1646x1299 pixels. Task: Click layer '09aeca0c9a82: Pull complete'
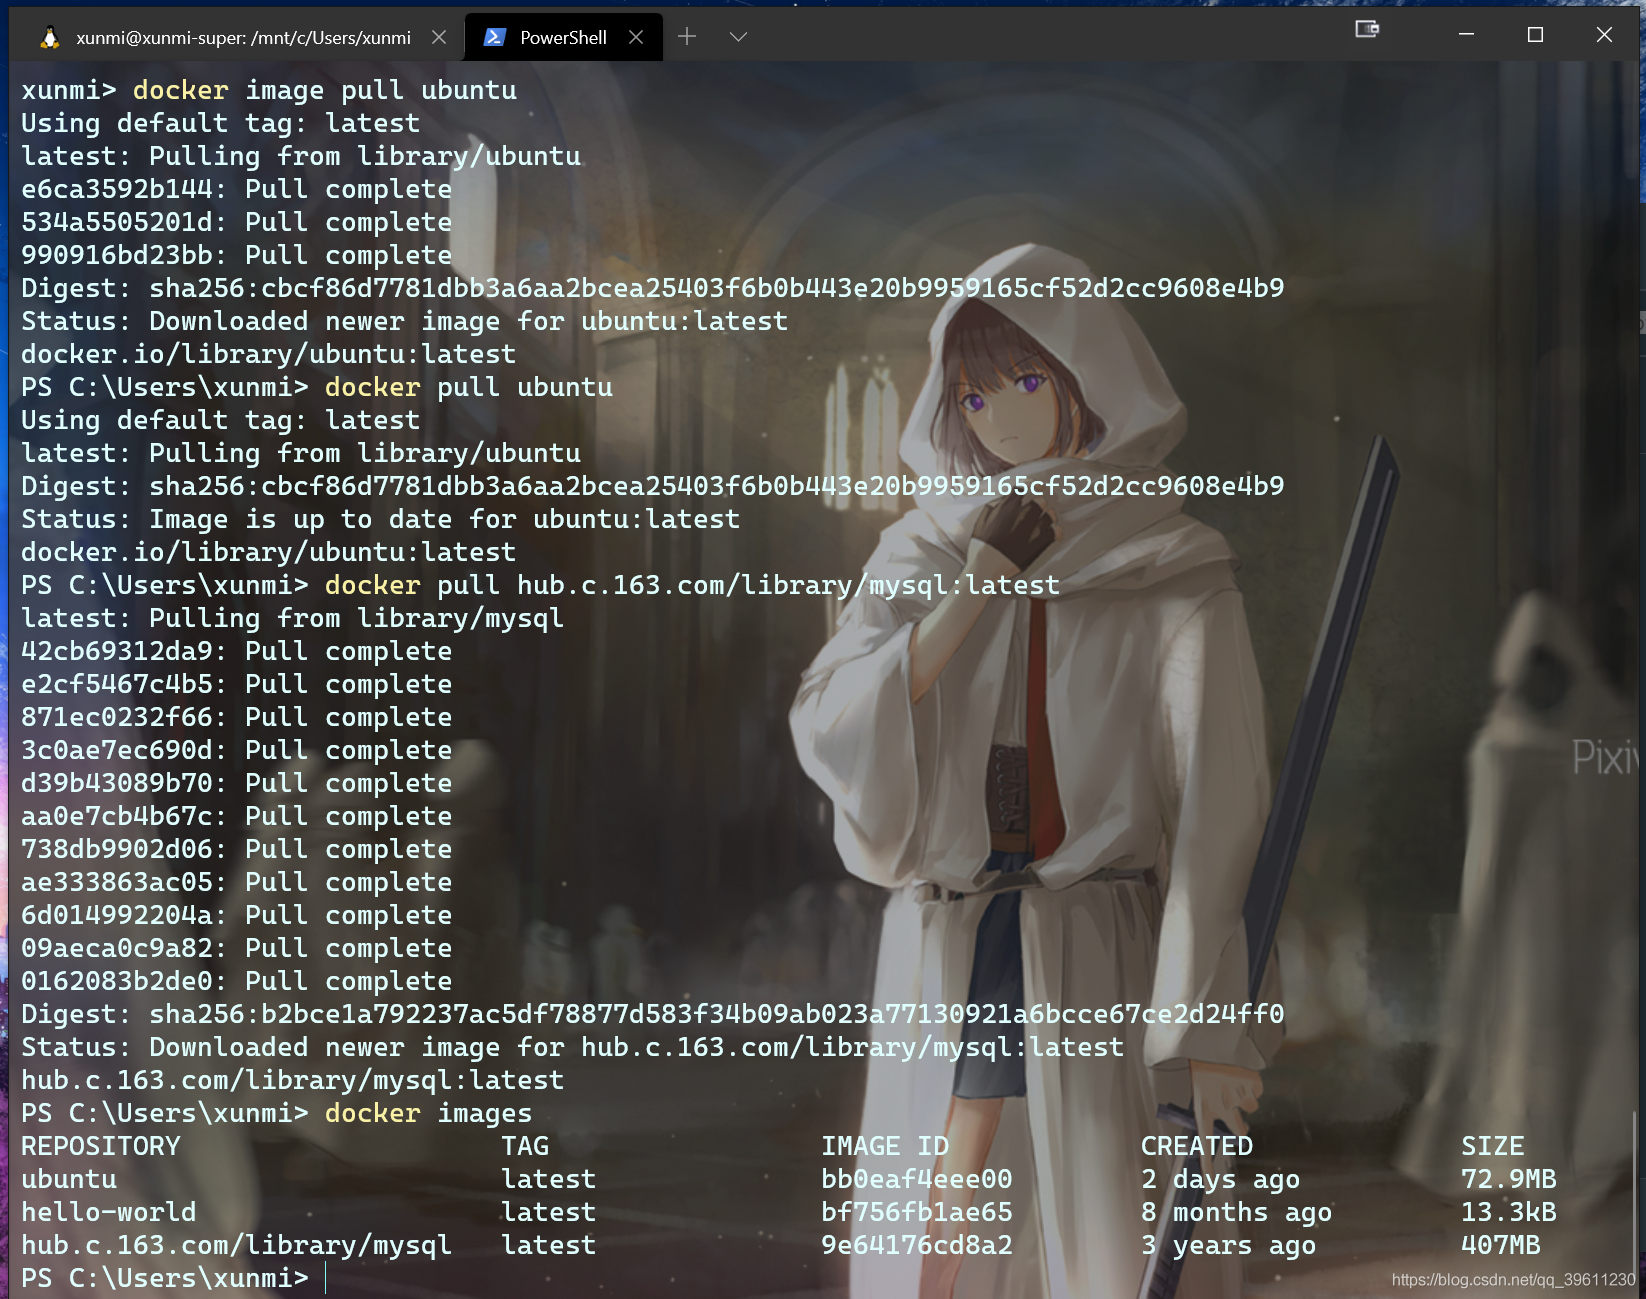(x=236, y=948)
